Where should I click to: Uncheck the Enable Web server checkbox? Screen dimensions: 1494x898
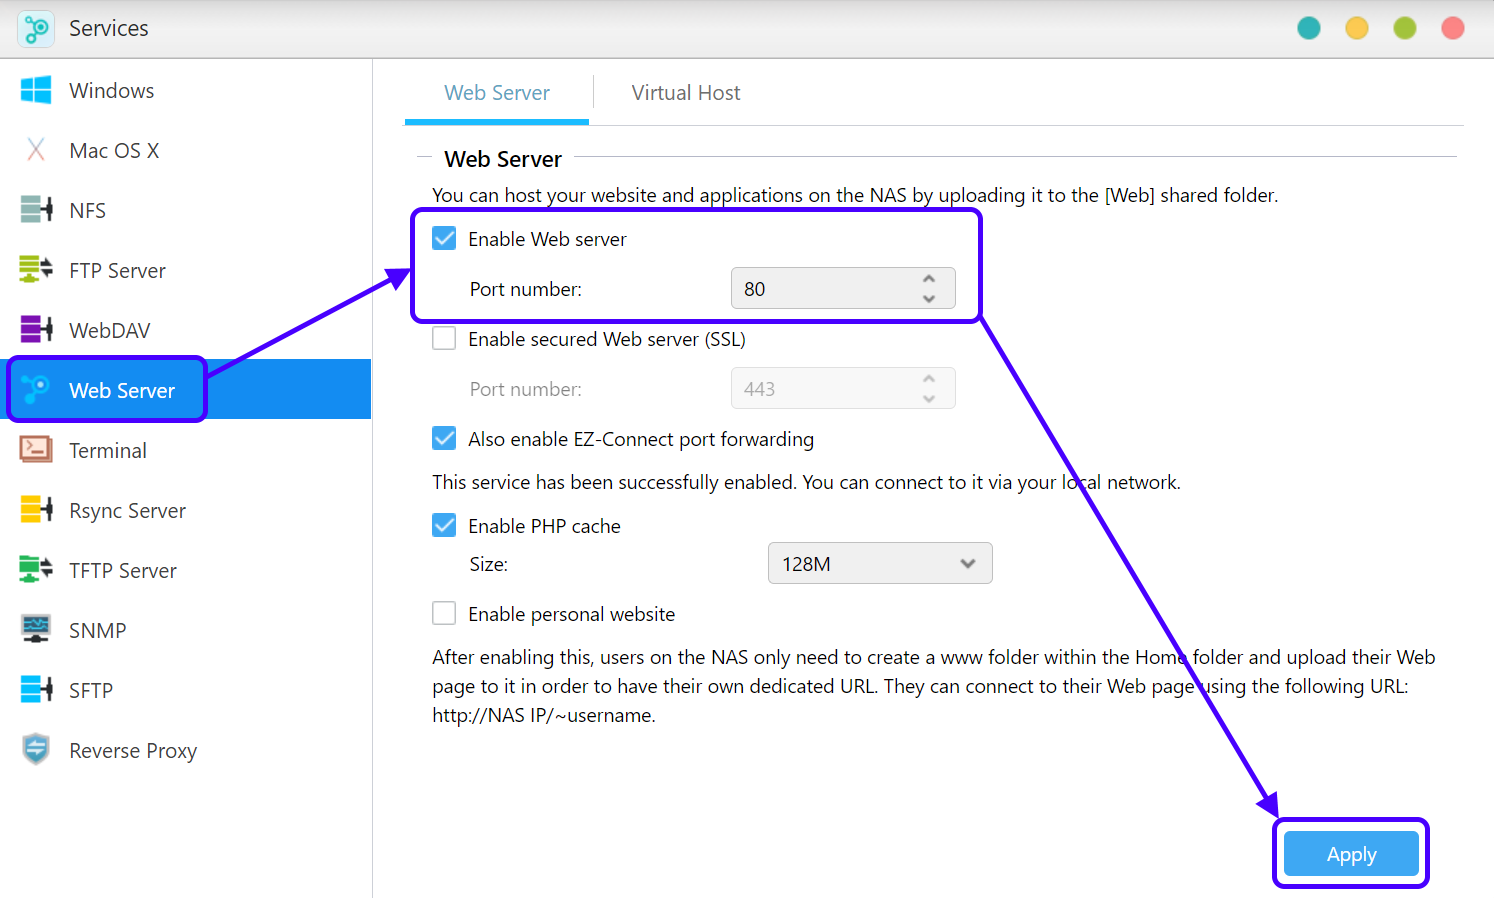pos(444,239)
